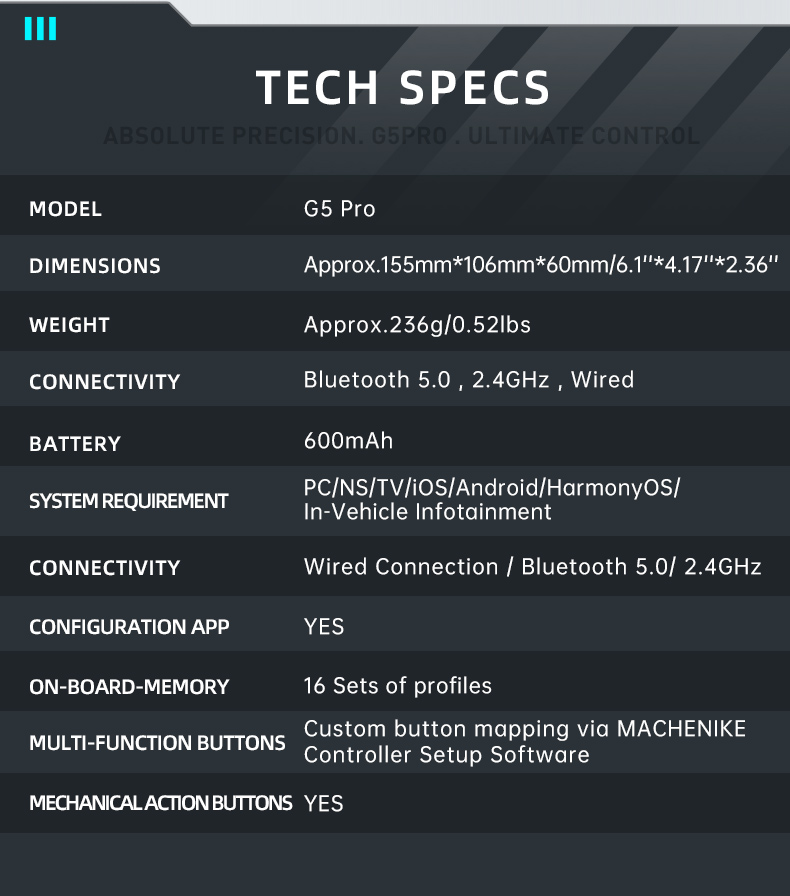The image size is (790, 896).
Task: Click the In-Vehicle Infotainment text
Action: point(427,512)
